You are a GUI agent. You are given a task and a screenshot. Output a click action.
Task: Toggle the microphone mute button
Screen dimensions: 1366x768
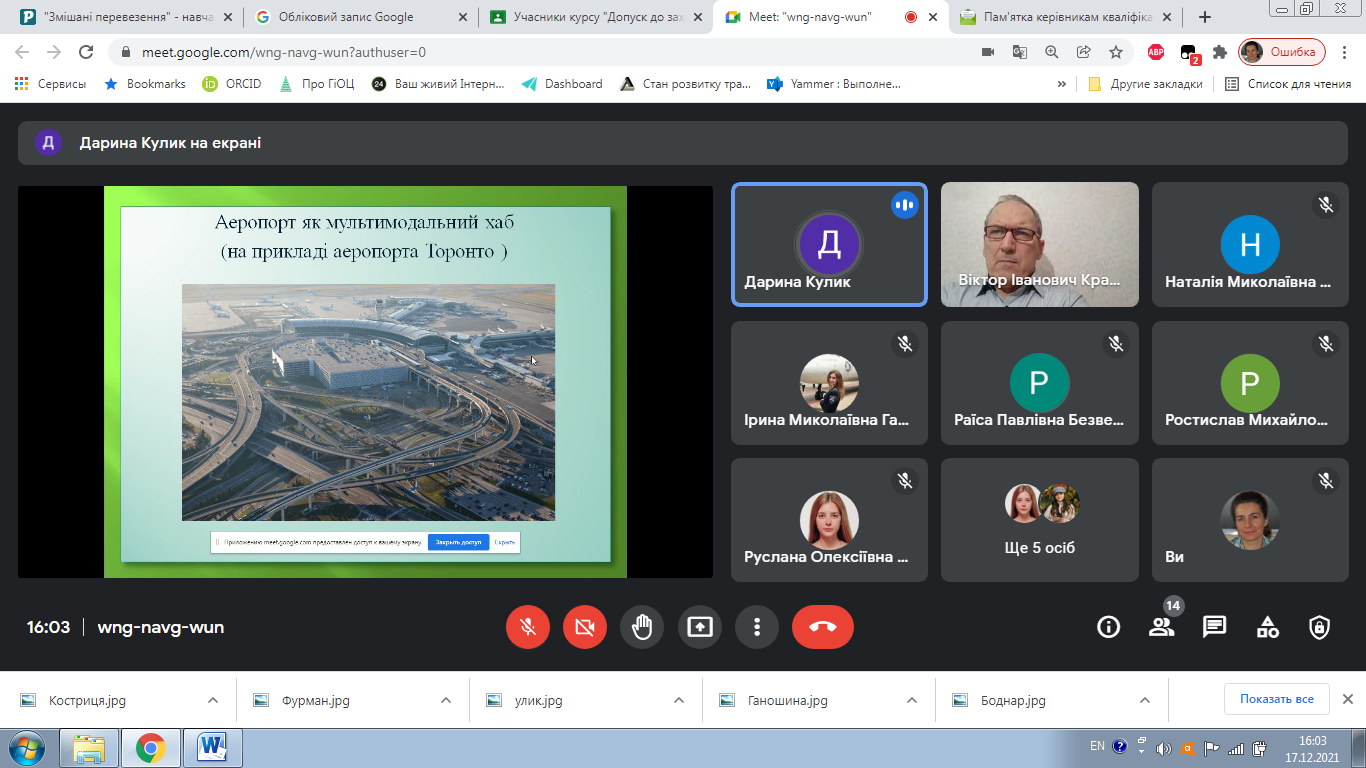(x=528, y=627)
